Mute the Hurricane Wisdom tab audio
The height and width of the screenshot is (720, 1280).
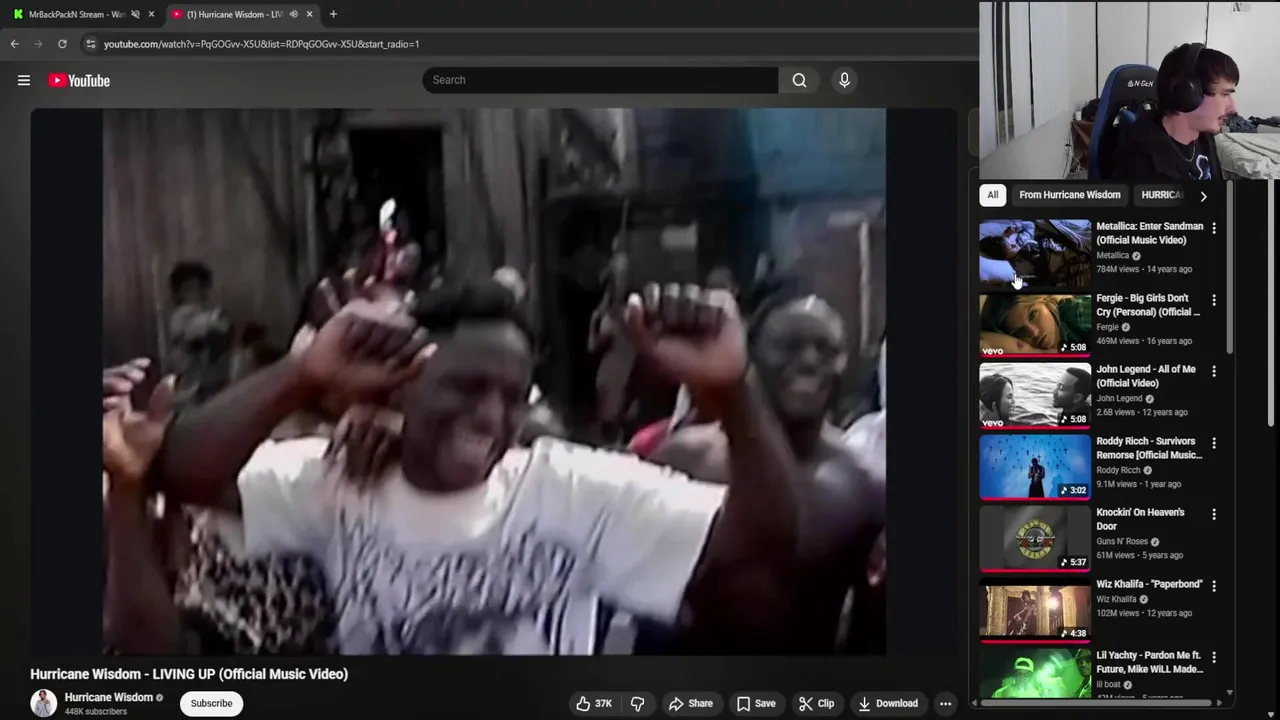[x=293, y=14]
